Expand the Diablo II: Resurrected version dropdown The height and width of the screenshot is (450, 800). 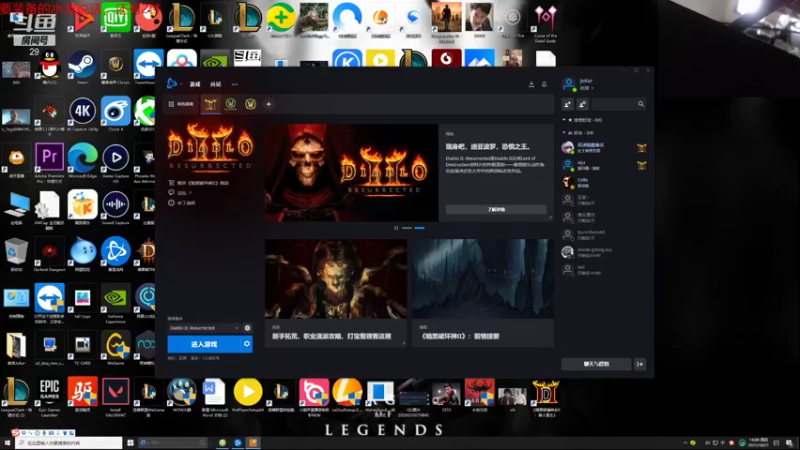point(204,328)
